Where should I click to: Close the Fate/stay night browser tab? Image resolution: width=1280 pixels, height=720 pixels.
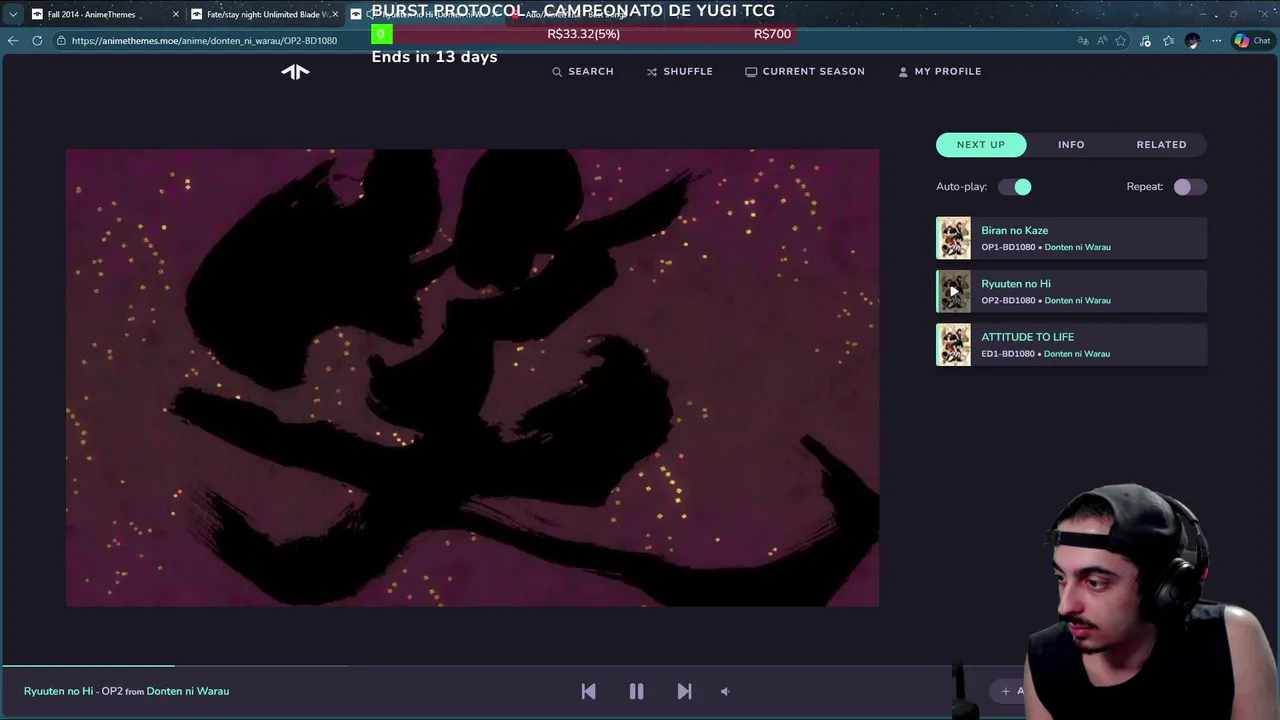(335, 14)
